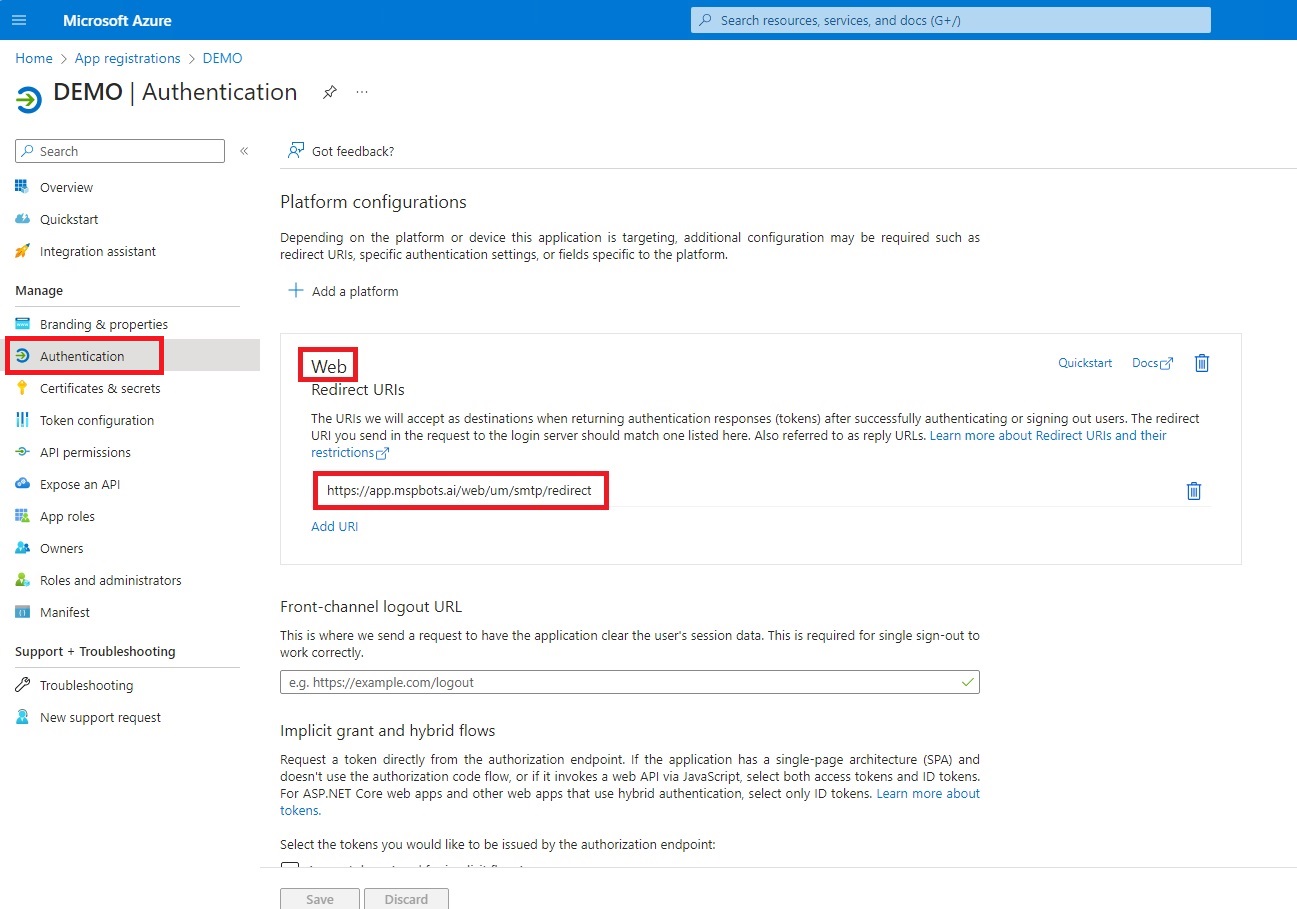Focus the top Azure search bar
This screenshot has height=909, width=1297.
951,20
